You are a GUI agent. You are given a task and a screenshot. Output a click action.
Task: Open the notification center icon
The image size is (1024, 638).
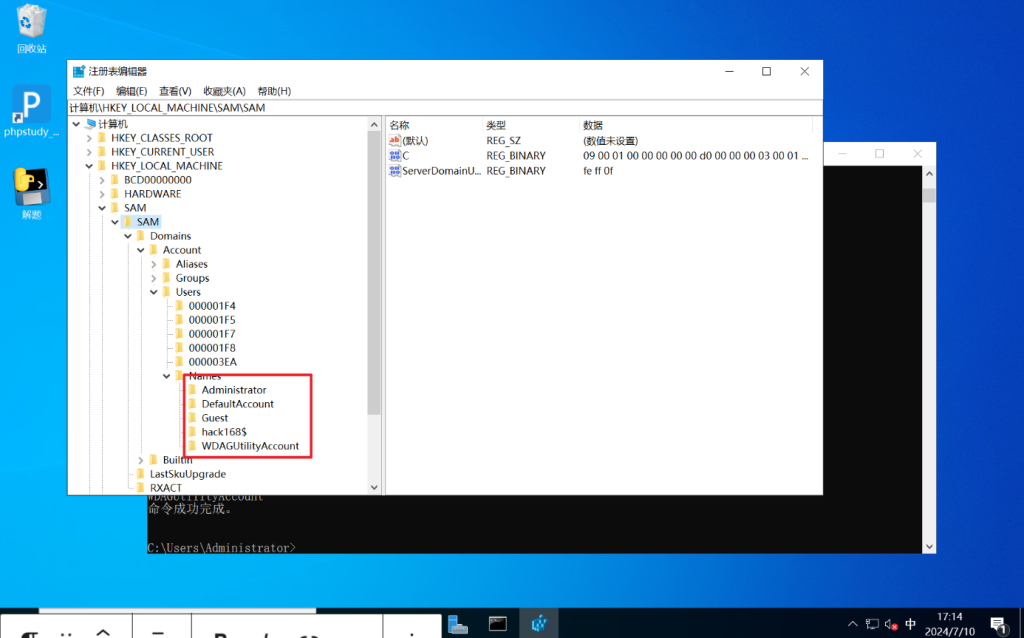[x=997, y=624]
